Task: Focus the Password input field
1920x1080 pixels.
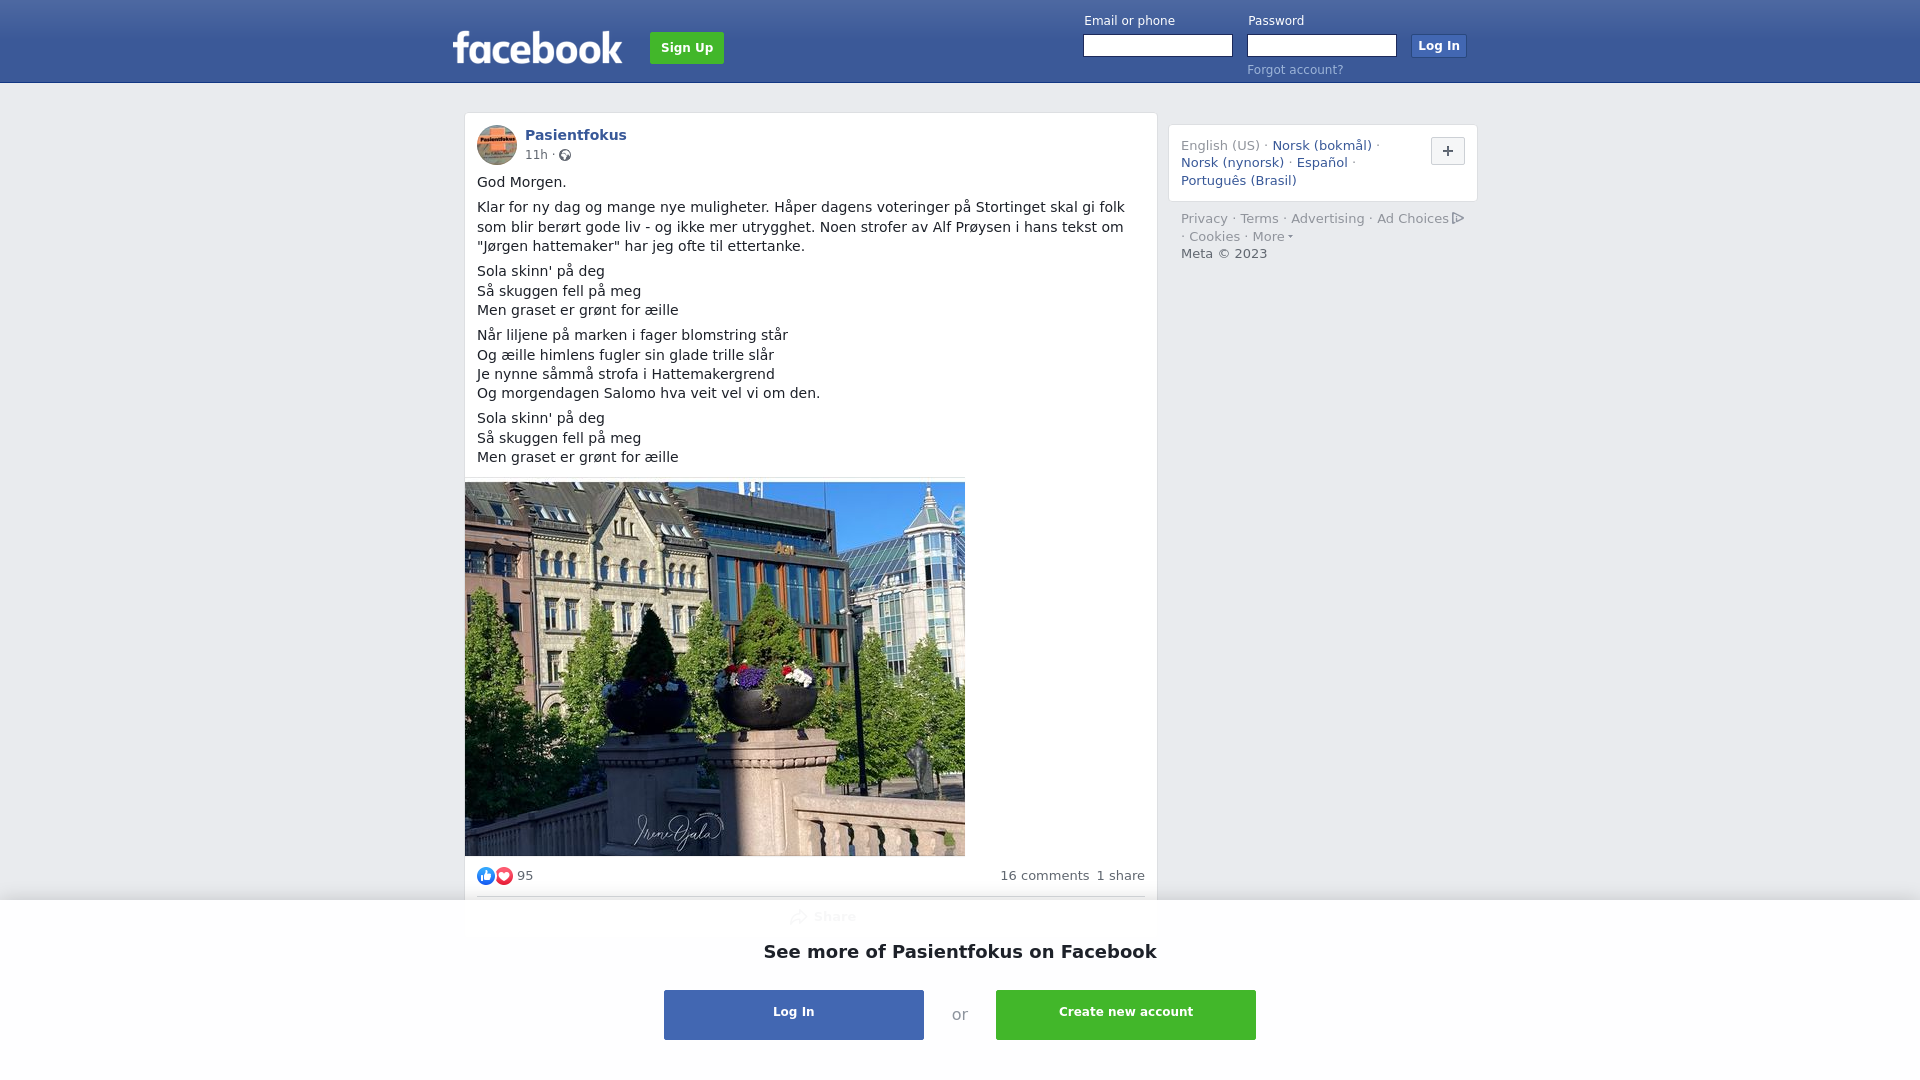Action: [x=1322, y=46]
